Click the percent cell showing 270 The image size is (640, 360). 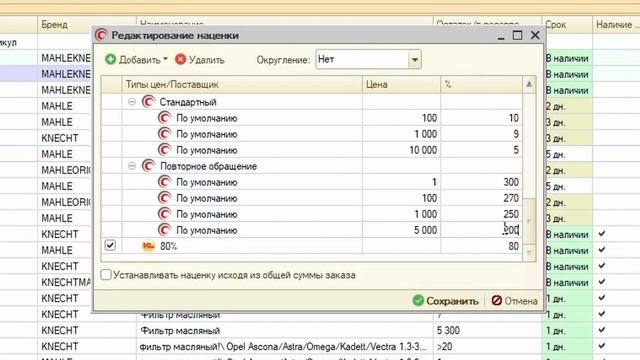click(x=481, y=198)
